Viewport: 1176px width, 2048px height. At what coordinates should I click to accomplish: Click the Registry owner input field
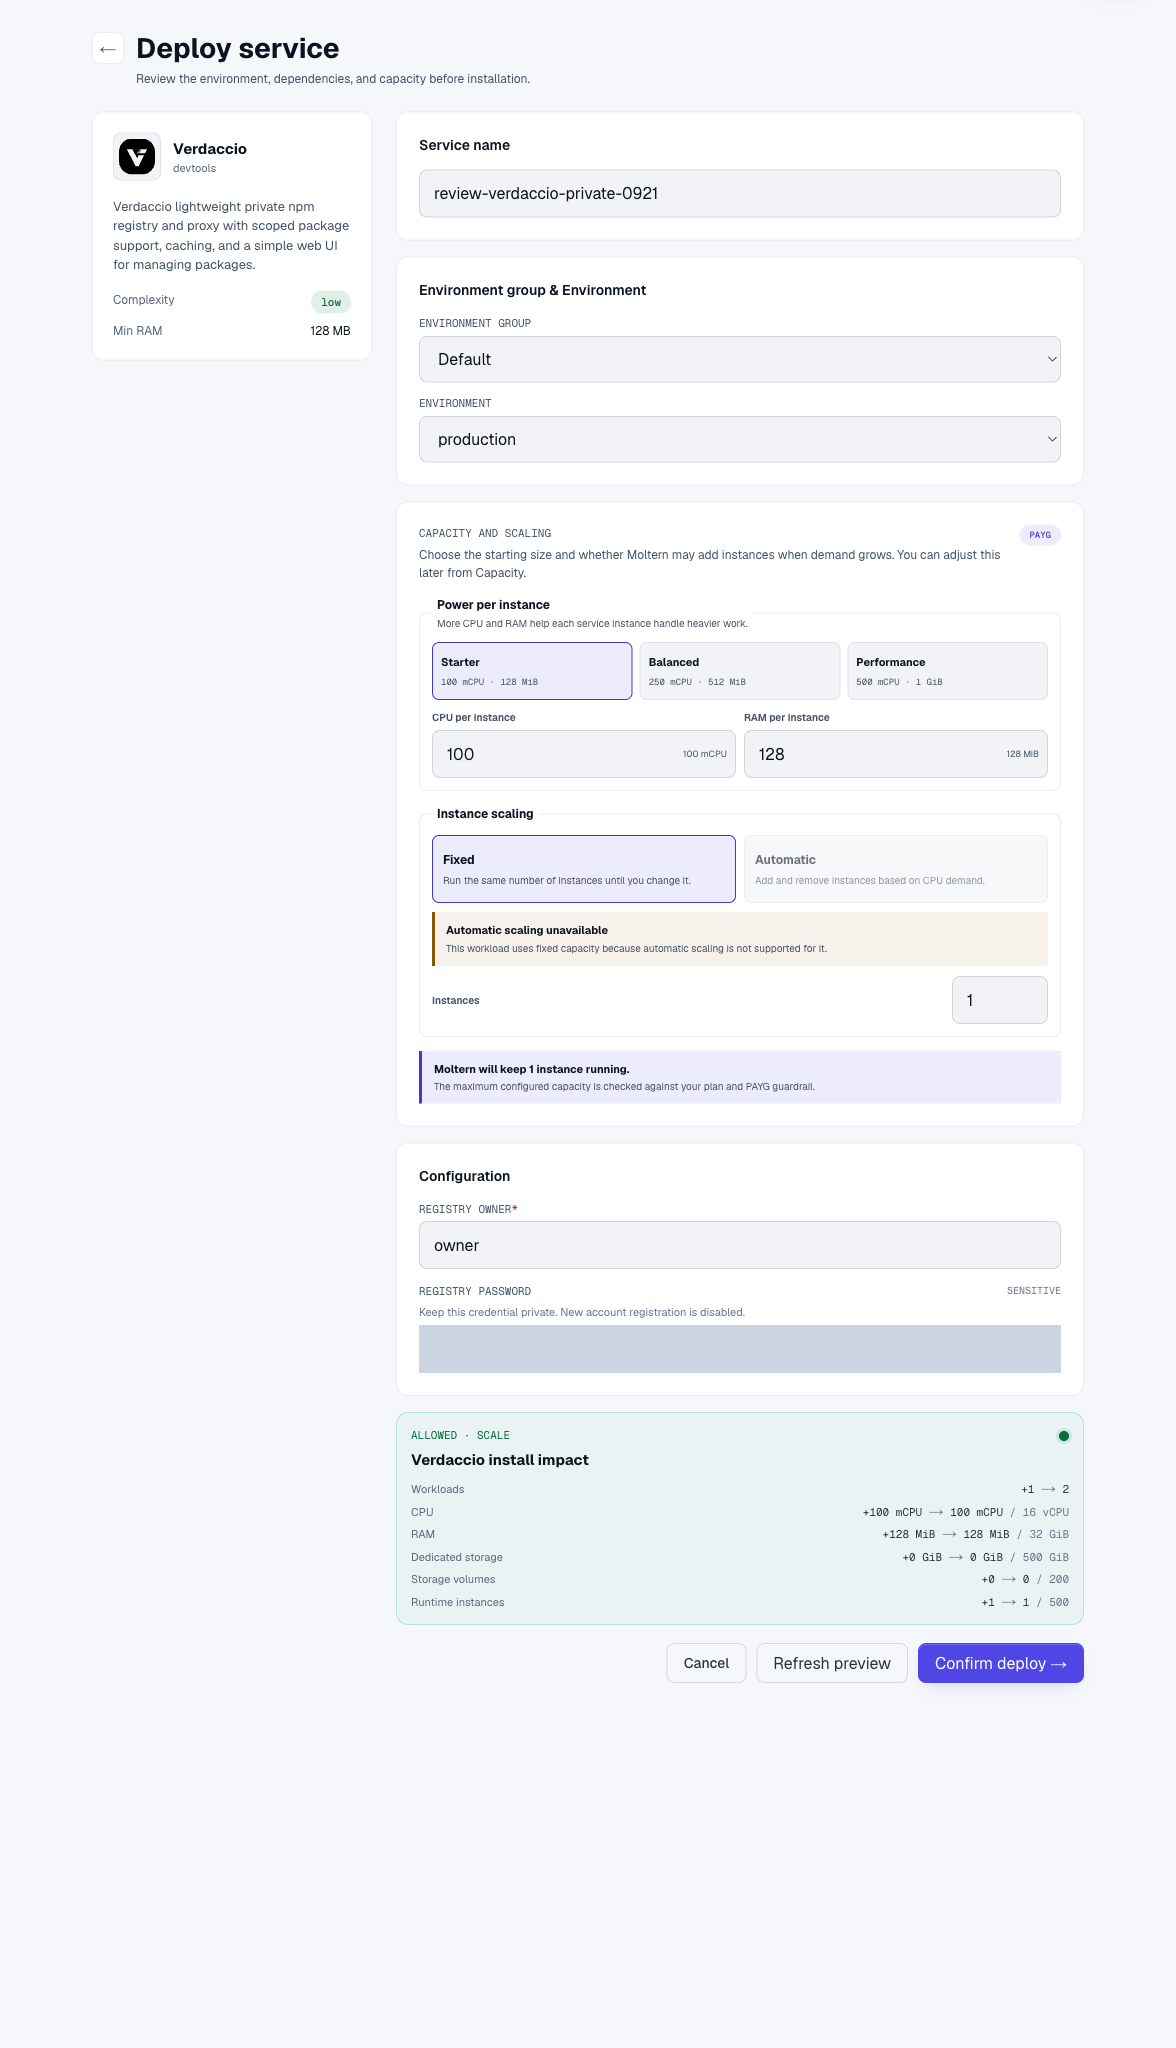coord(740,1245)
